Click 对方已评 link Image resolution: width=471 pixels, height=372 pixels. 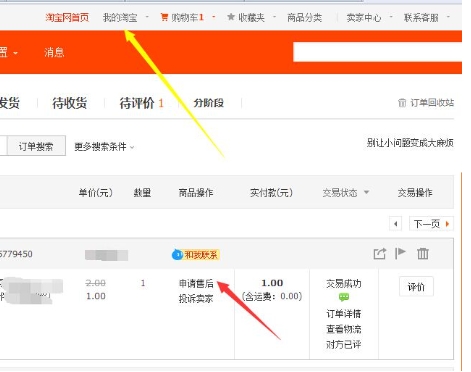tap(344, 344)
